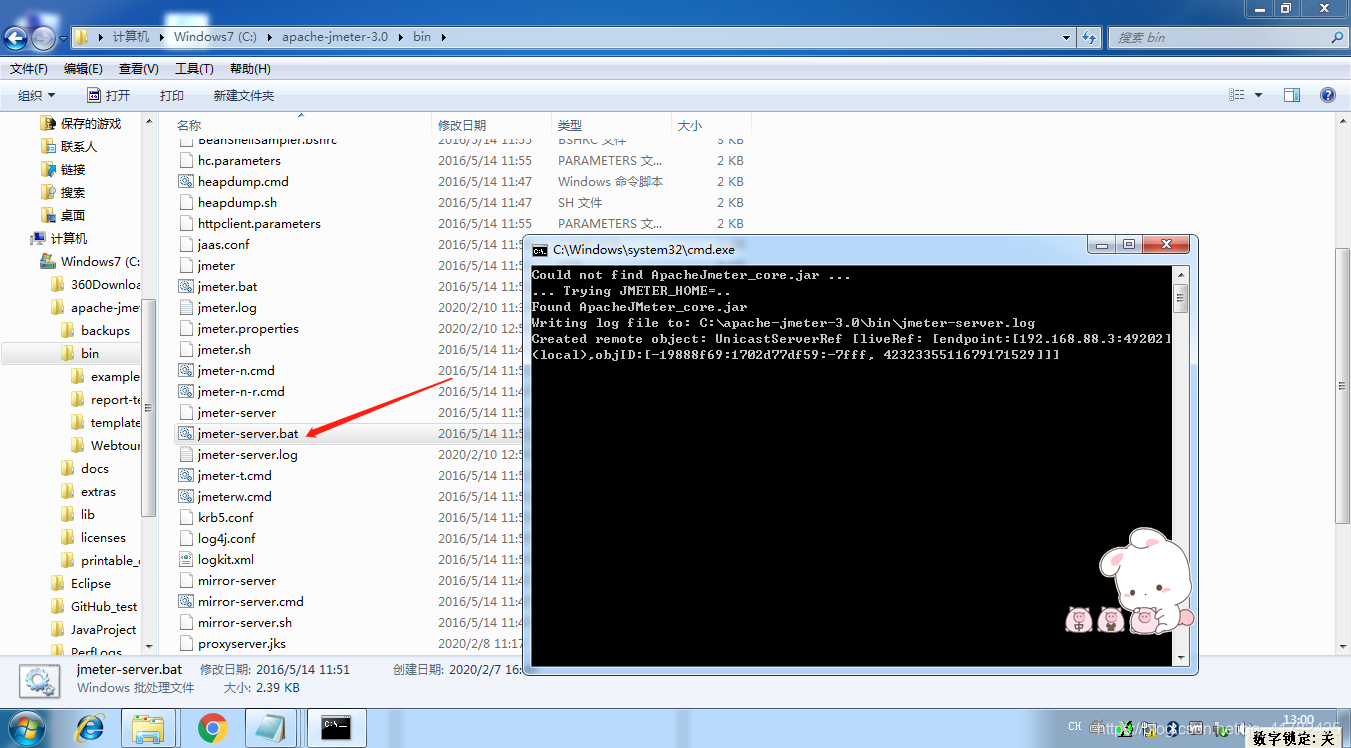This screenshot has width=1351, height=748.
Task: Click in the 搜索 bin search field
Action: tap(1219, 37)
